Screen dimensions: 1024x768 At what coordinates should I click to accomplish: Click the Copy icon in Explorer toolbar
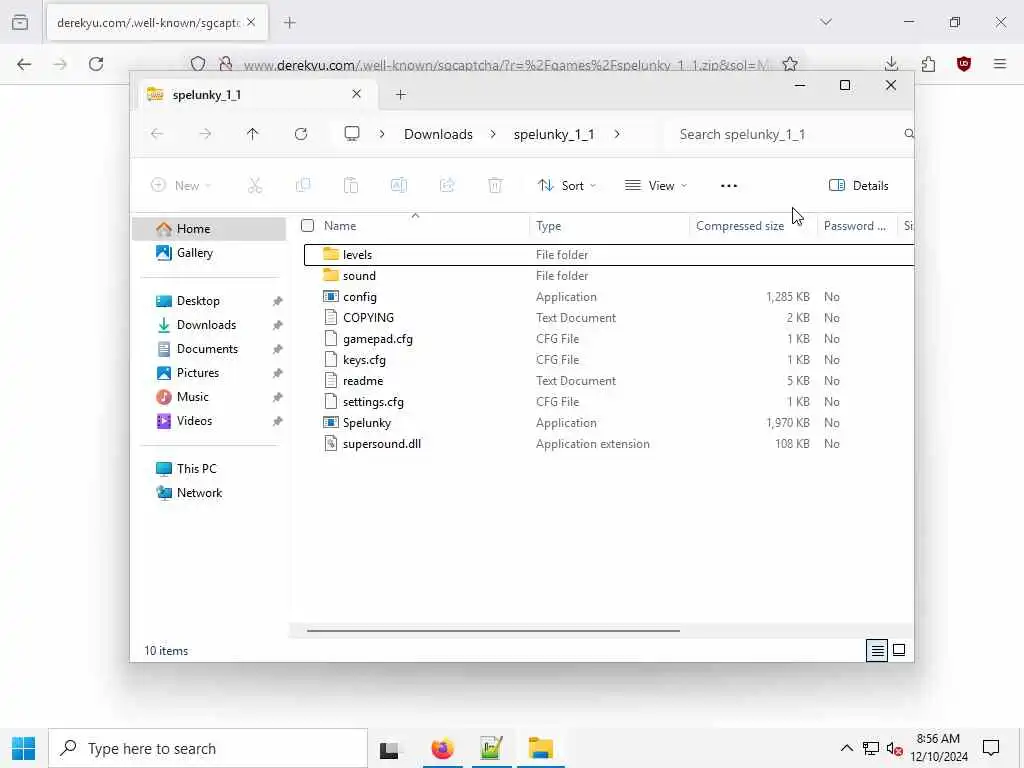[x=303, y=185]
